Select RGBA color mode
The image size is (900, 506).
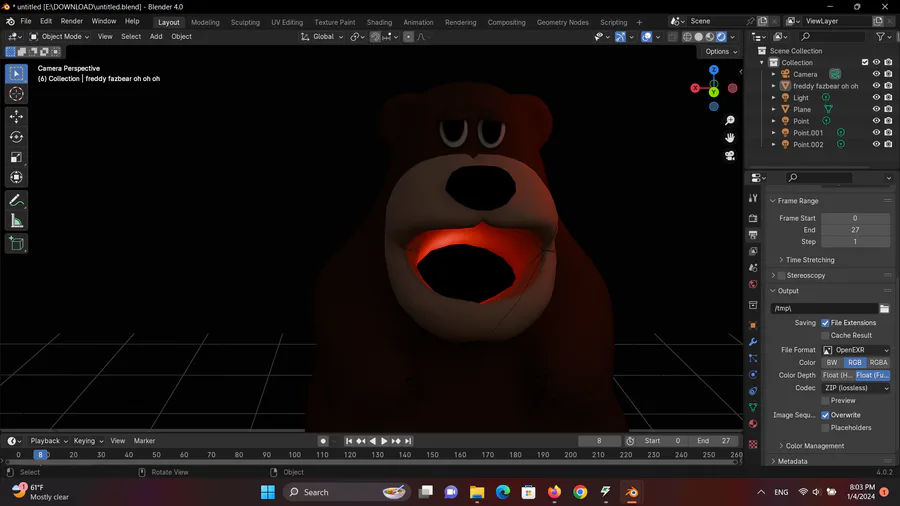click(878, 363)
